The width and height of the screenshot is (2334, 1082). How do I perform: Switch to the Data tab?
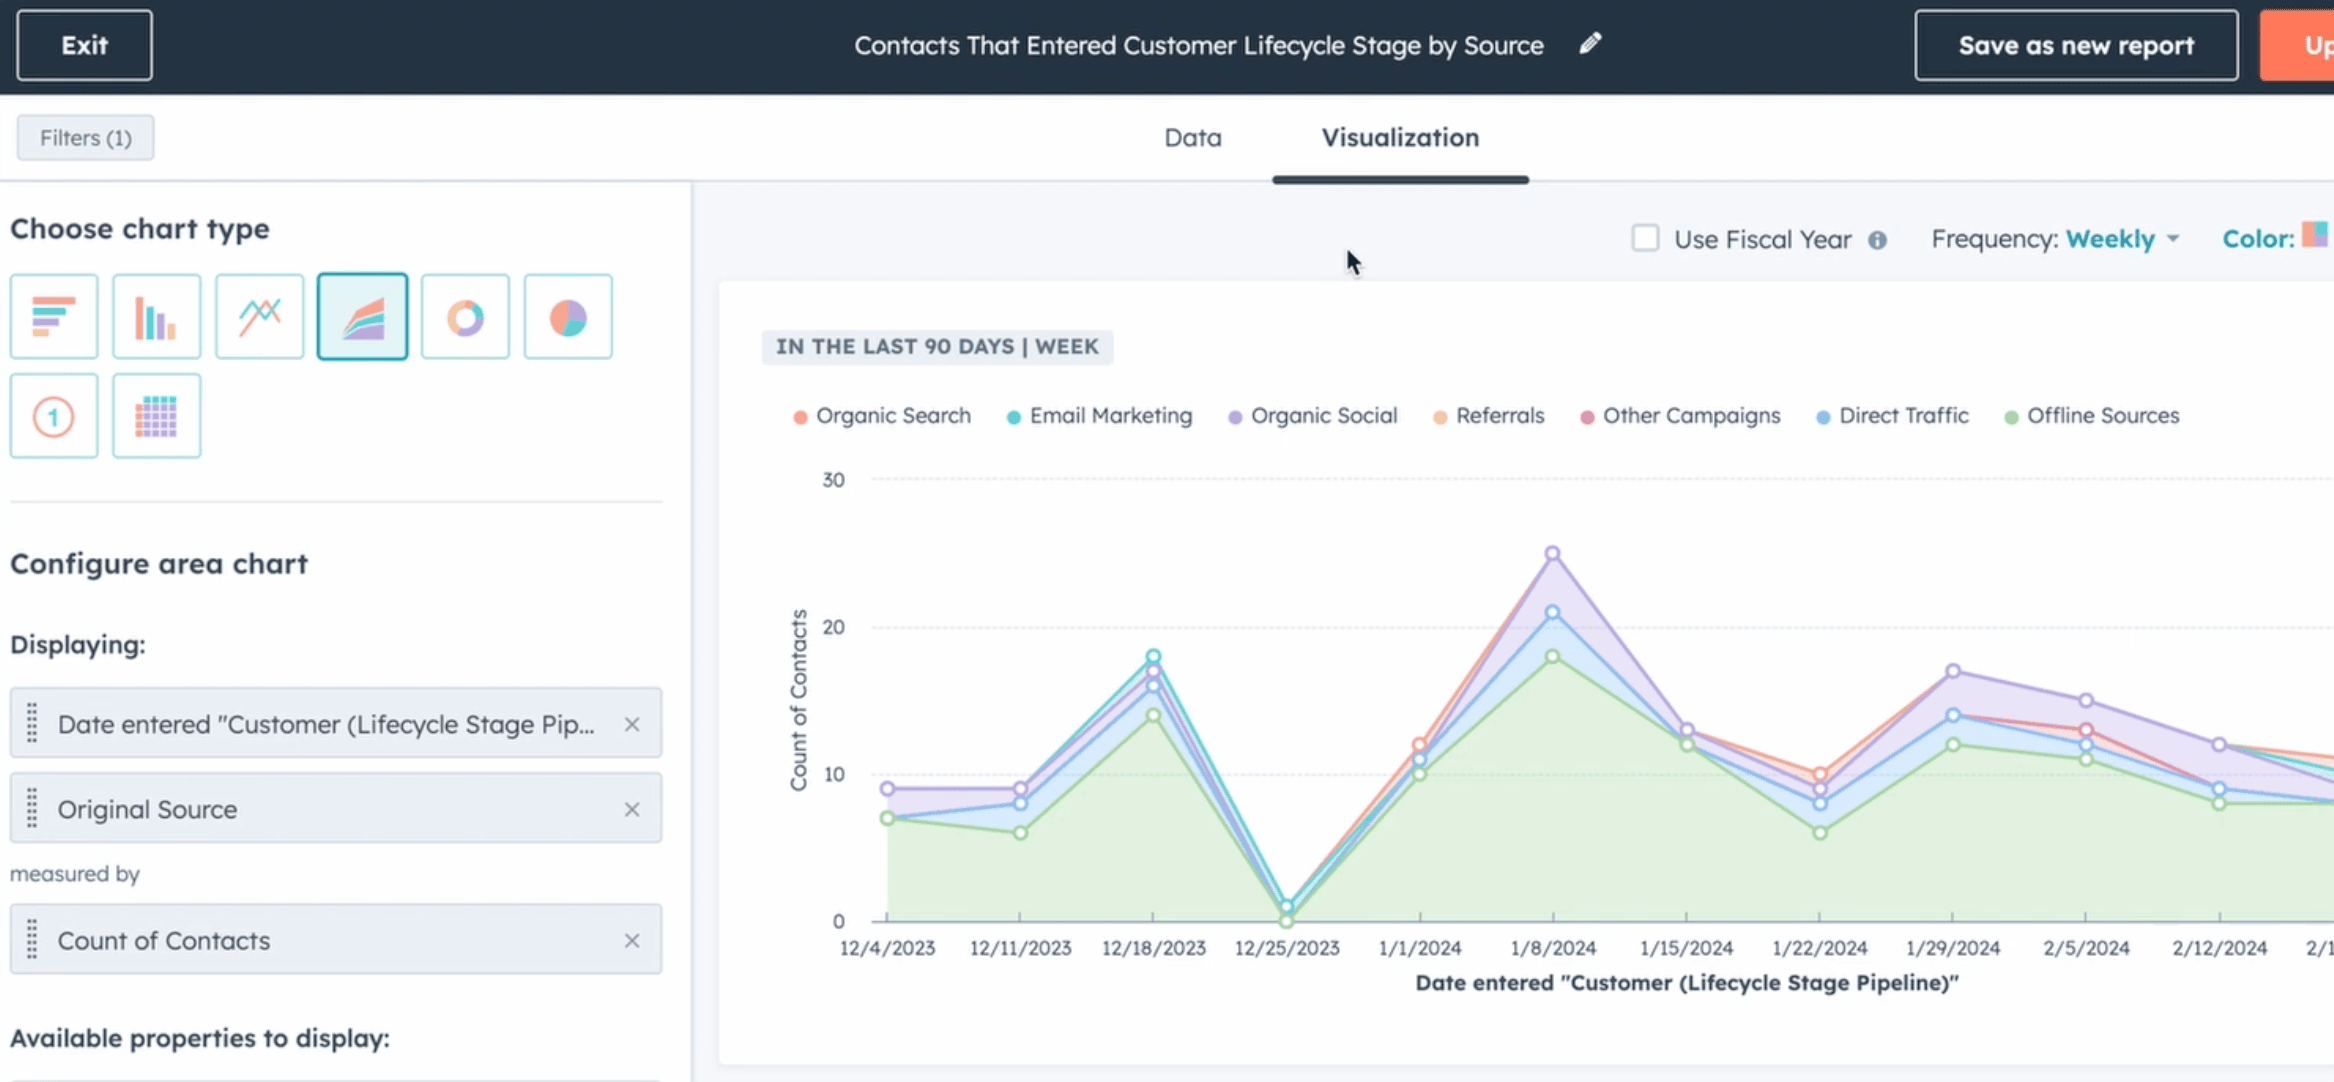pos(1192,137)
